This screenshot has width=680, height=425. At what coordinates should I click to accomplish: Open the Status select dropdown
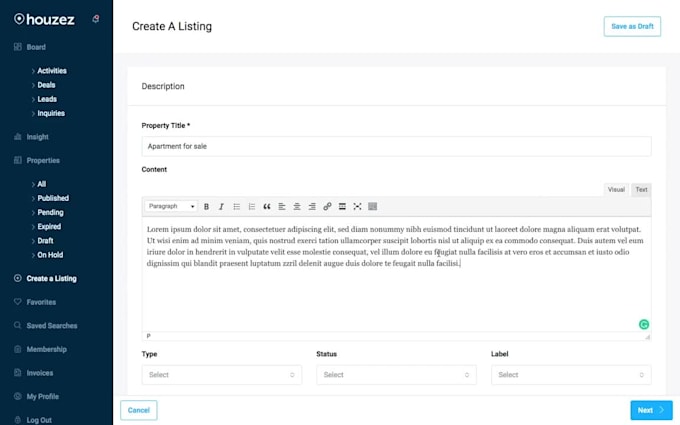396,375
